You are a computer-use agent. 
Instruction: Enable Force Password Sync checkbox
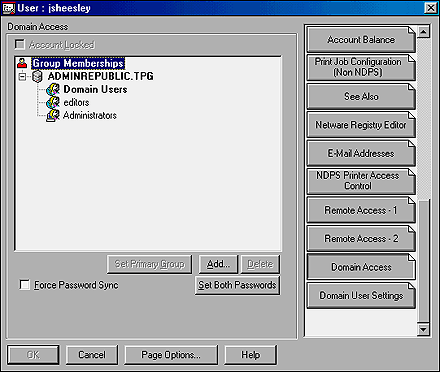[24, 285]
